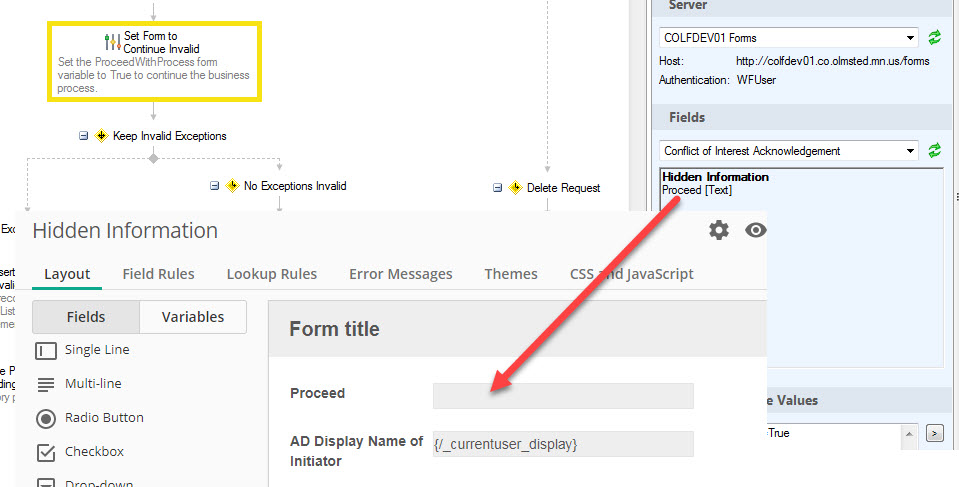Viewport: 959px width, 487px height.
Task: Select the Drop-down field icon
Action: pos(46,483)
